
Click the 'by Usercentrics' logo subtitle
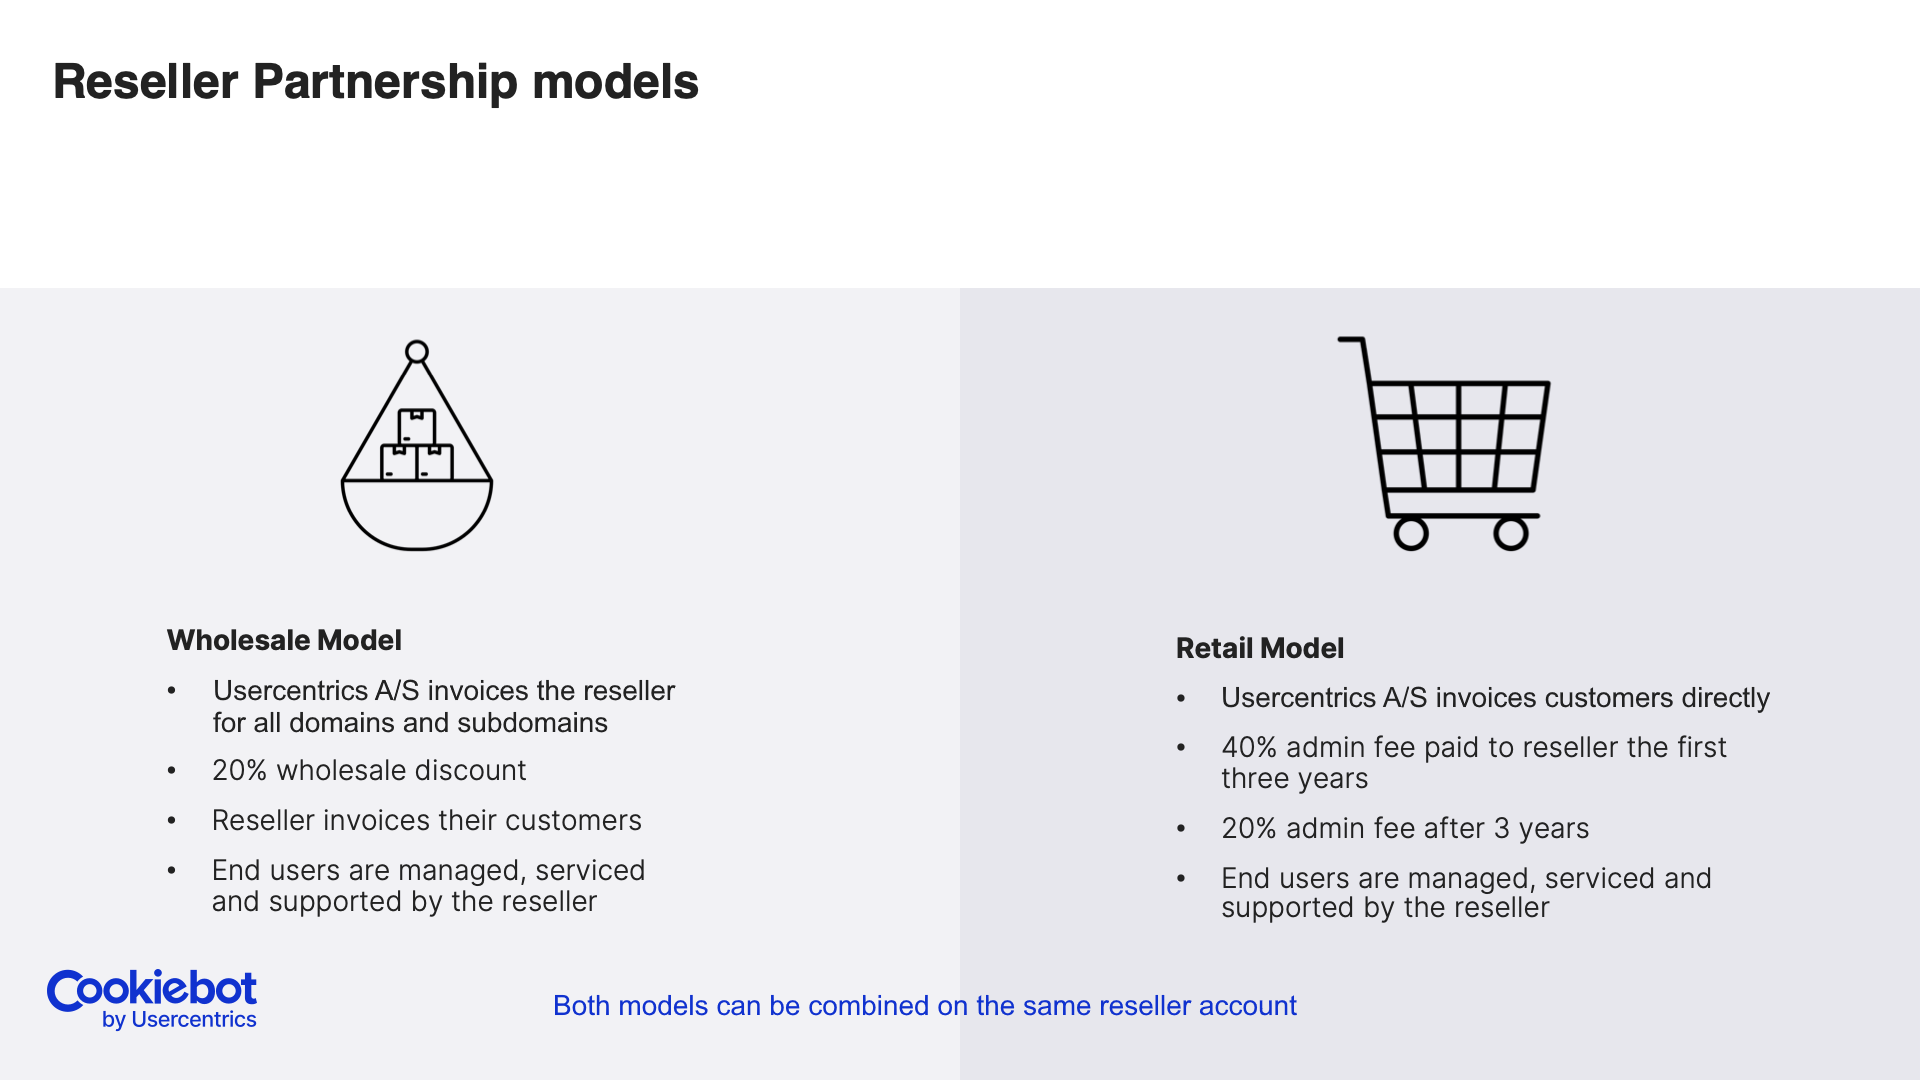tap(179, 1020)
